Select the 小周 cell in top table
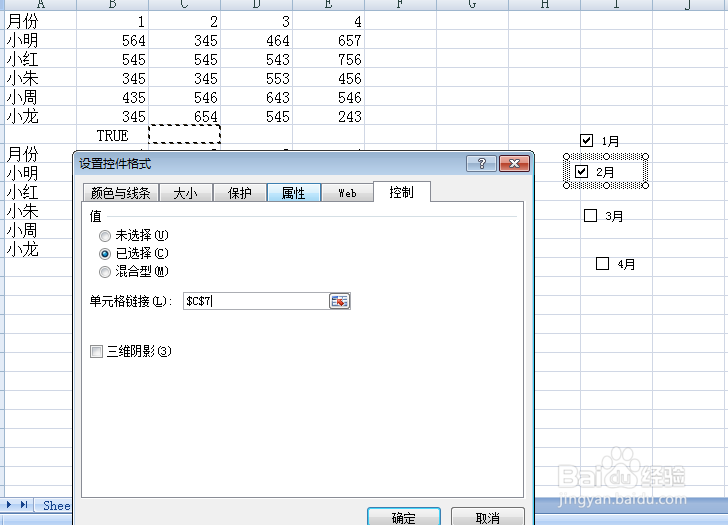The image size is (728, 525). [40, 97]
